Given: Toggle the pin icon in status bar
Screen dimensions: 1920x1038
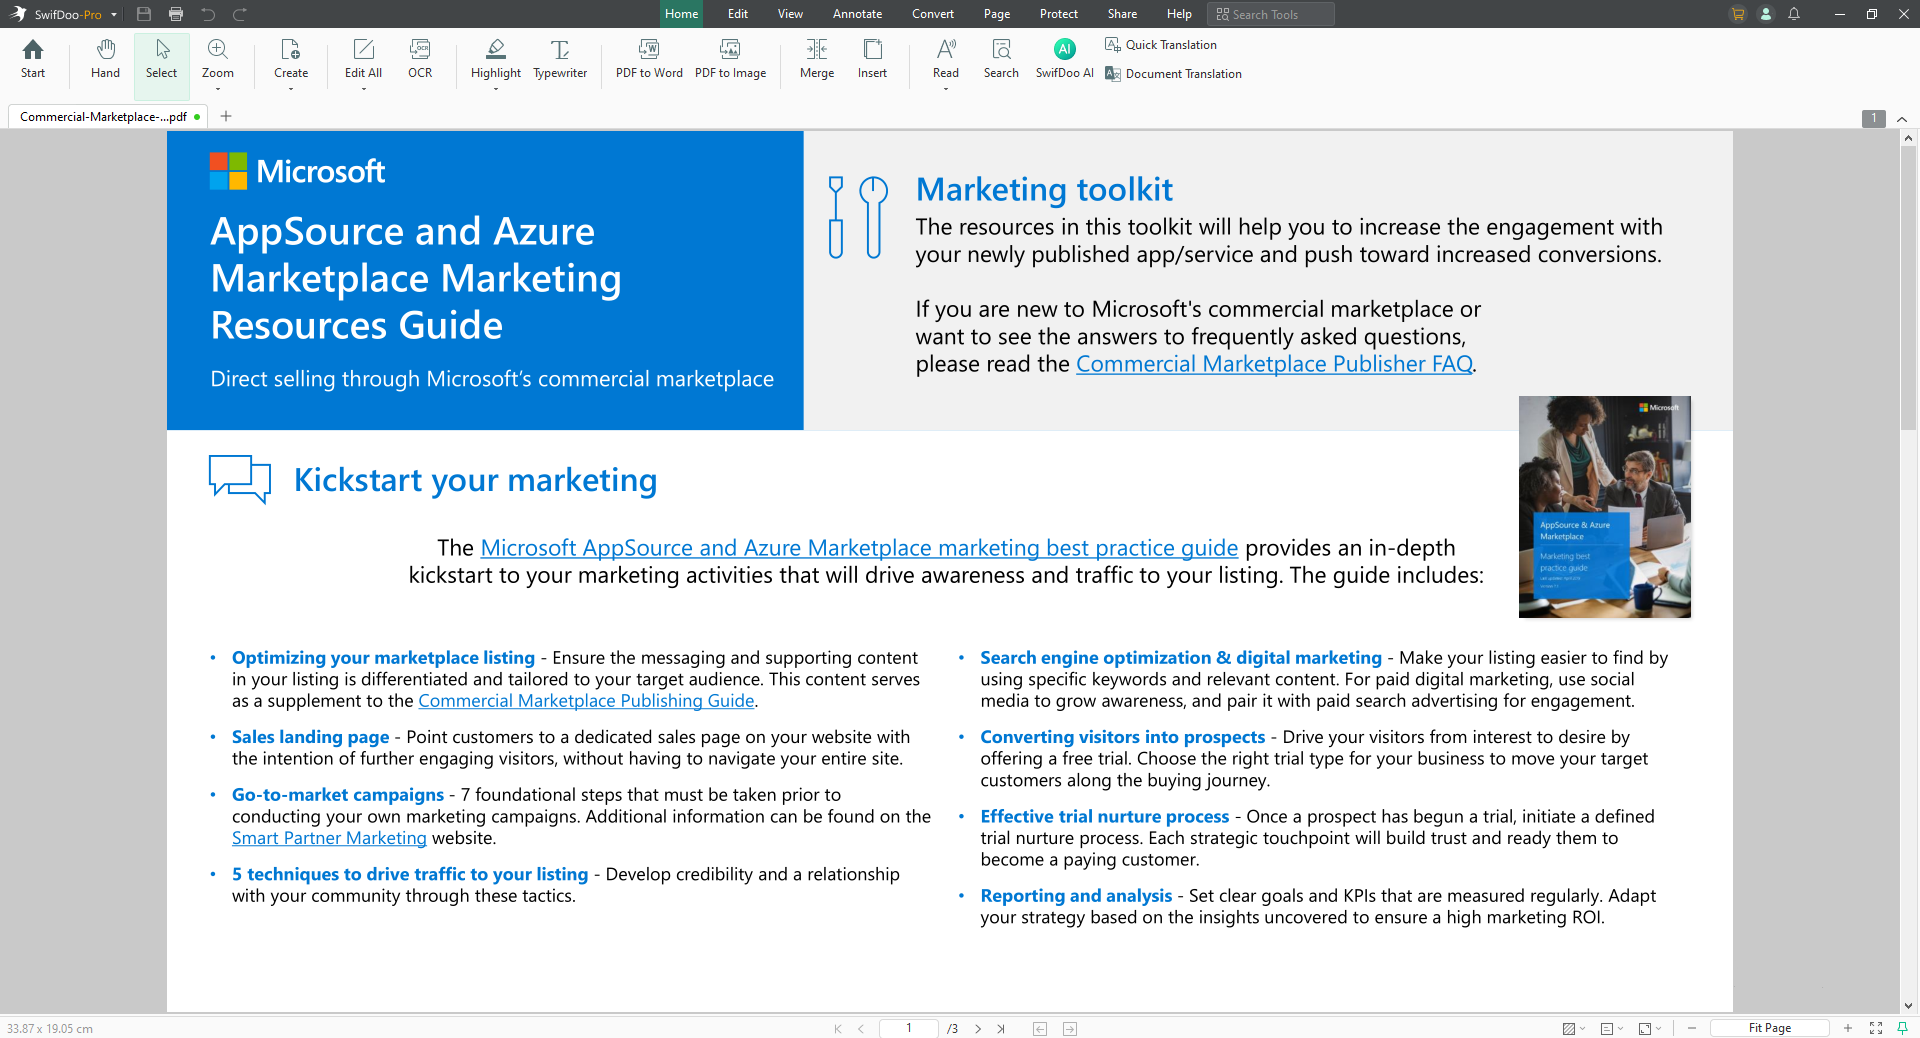Looking at the screenshot, I should [x=1903, y=1028].
